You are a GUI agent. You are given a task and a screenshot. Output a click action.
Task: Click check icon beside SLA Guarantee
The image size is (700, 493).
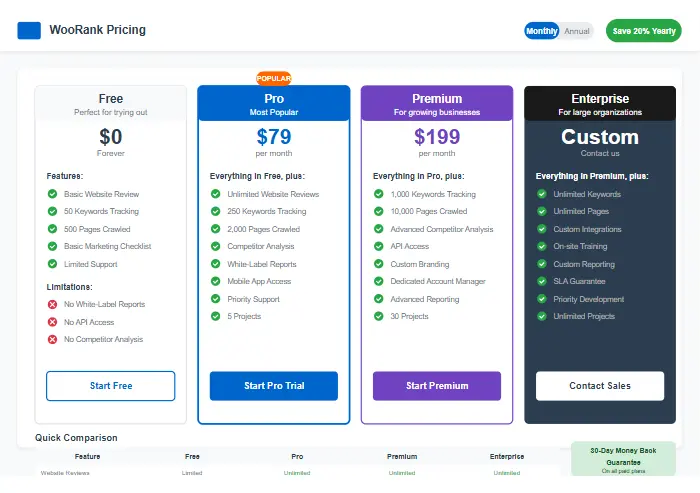coord(542,282)
